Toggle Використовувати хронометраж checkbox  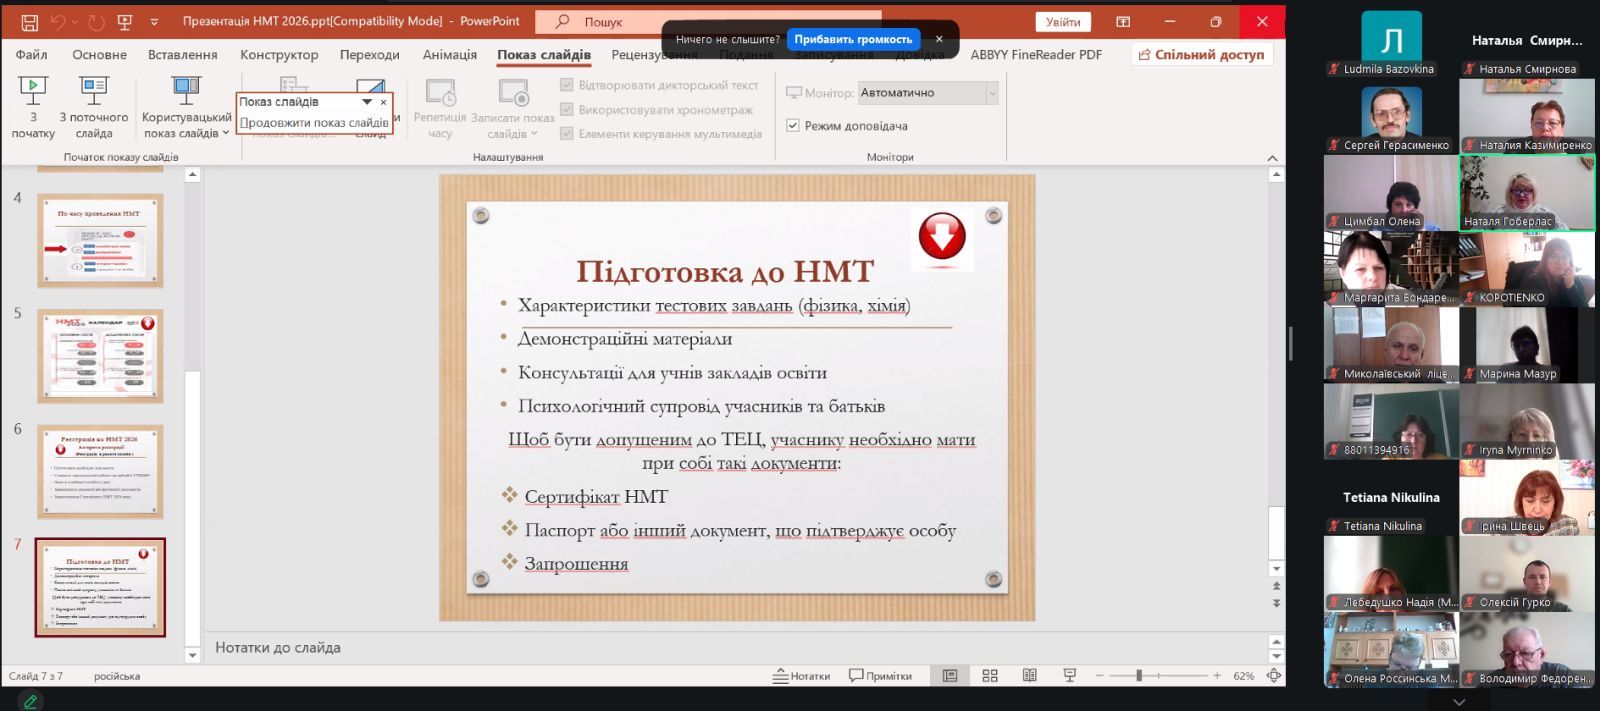pyautogui.click(x=567, y=109)
